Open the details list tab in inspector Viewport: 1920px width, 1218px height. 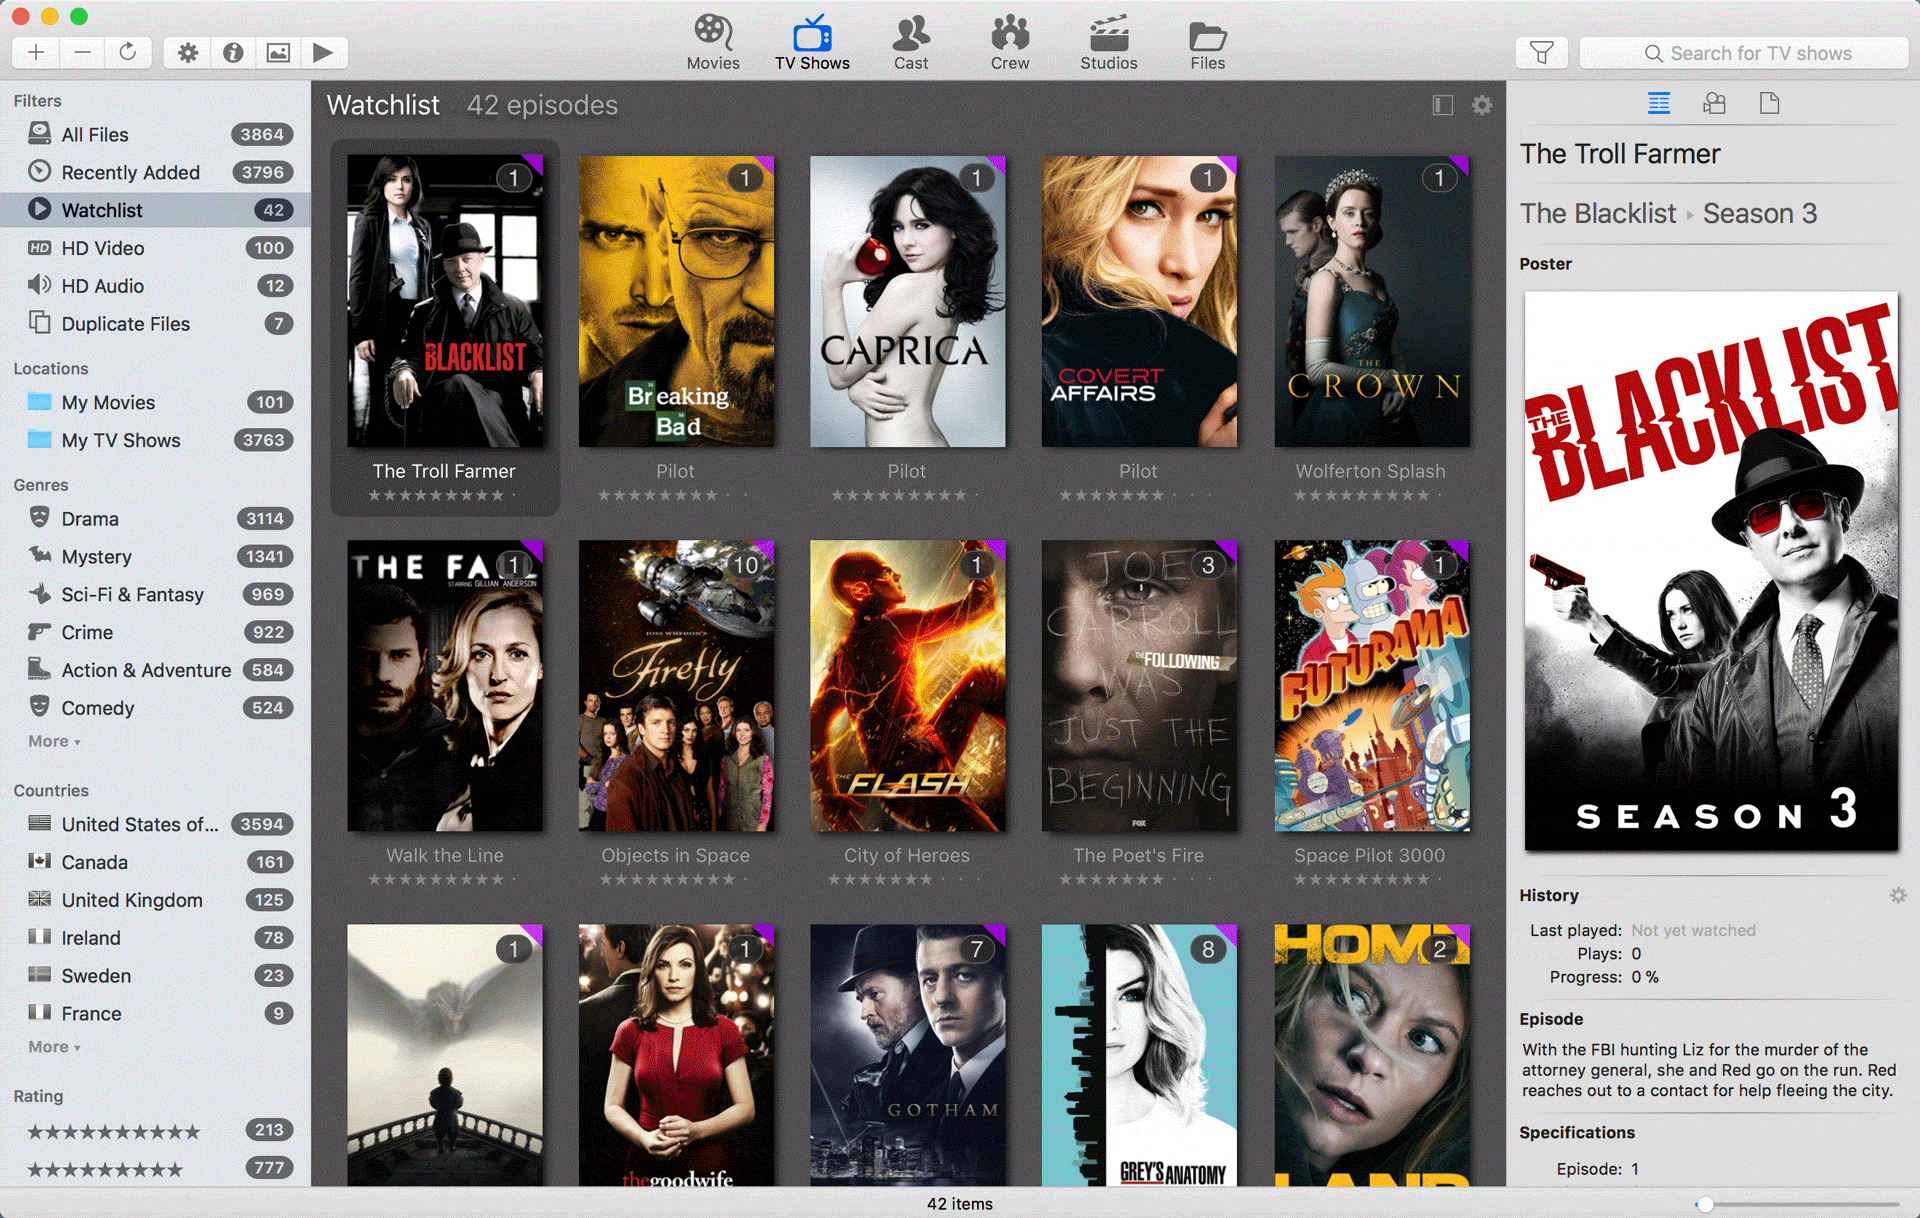coord(1659,103)
